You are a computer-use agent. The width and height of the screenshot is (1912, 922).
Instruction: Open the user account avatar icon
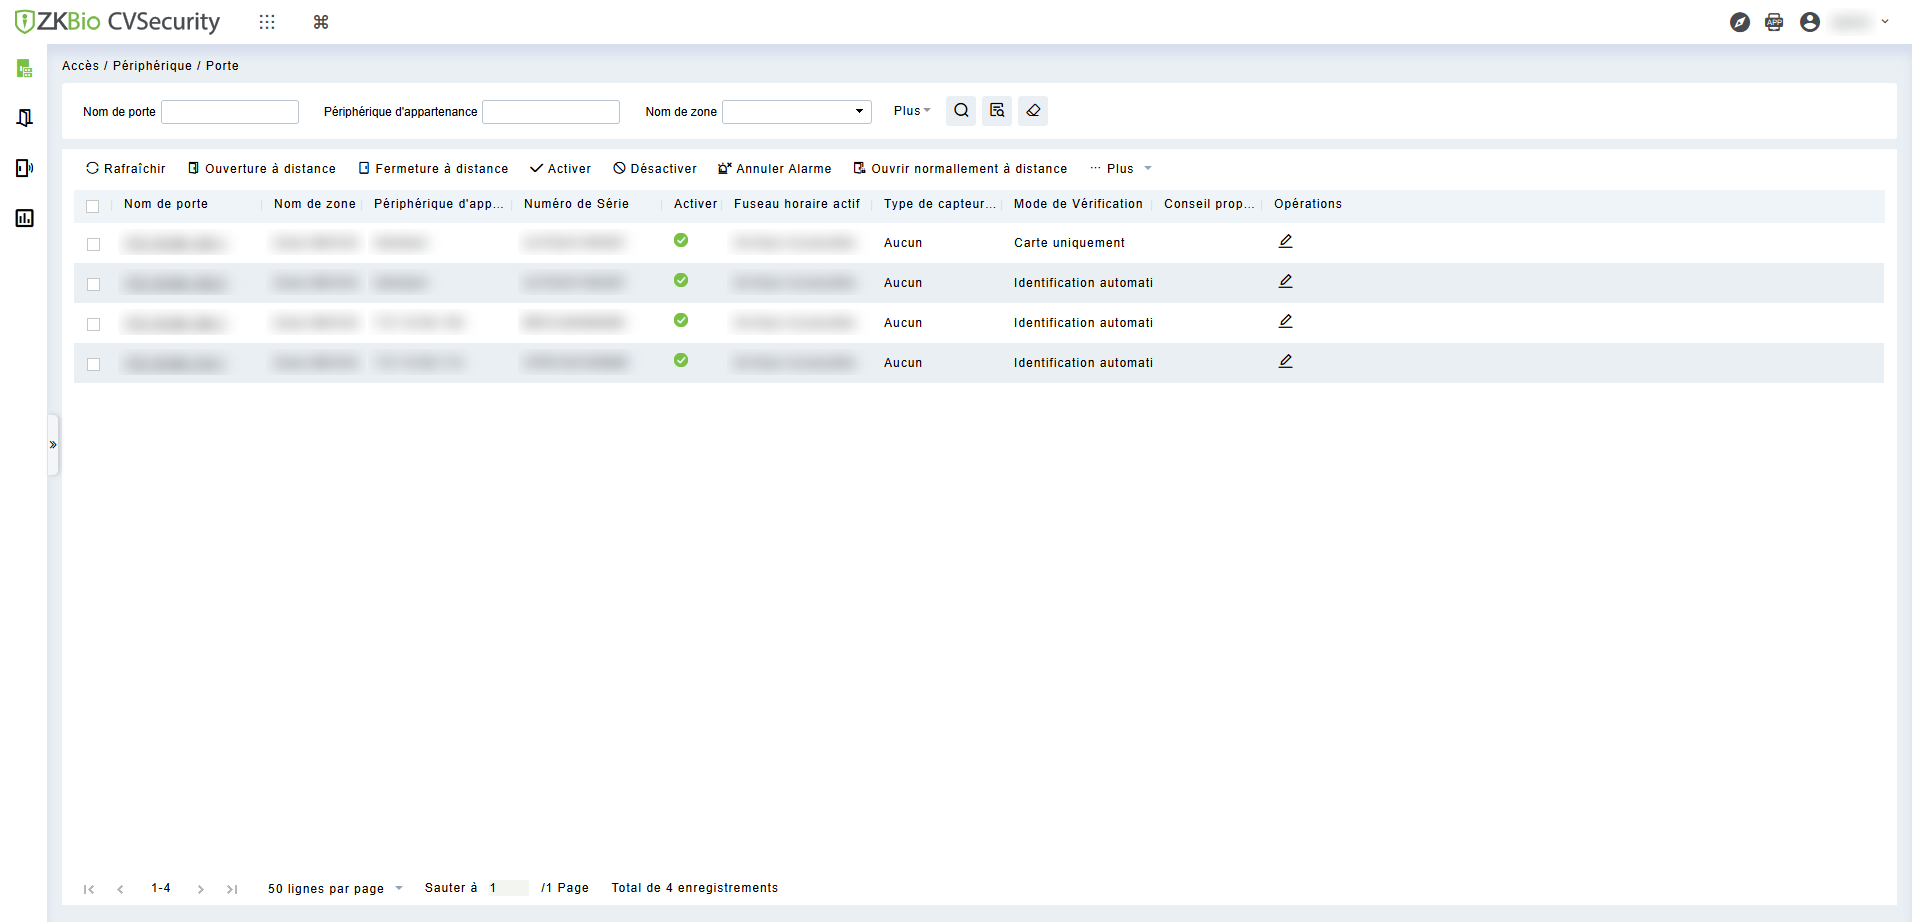coord(1810,22)
